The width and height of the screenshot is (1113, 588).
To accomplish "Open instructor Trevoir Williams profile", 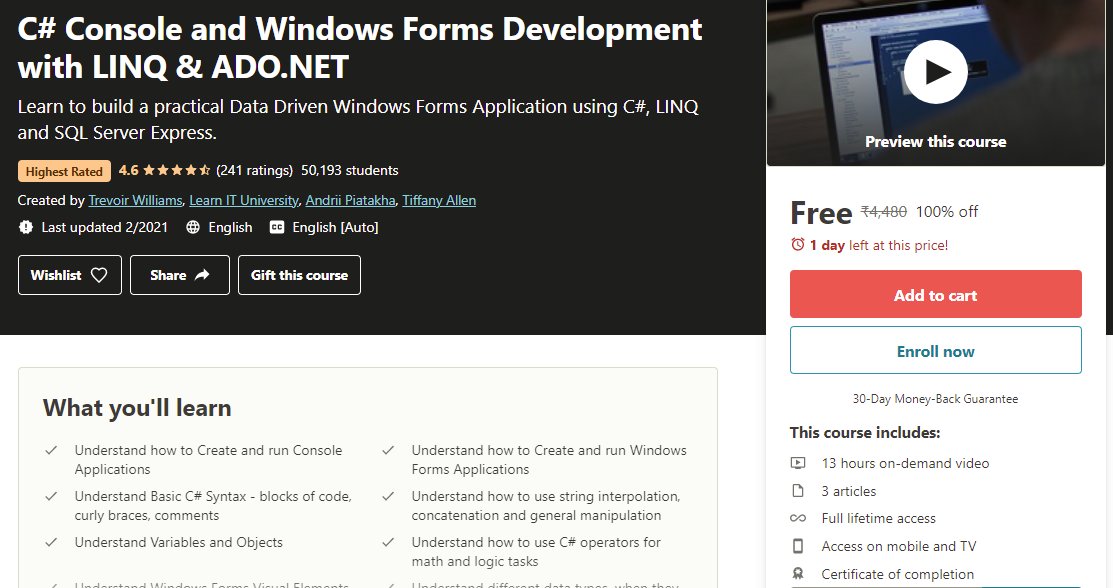I will tap(135, 200).
